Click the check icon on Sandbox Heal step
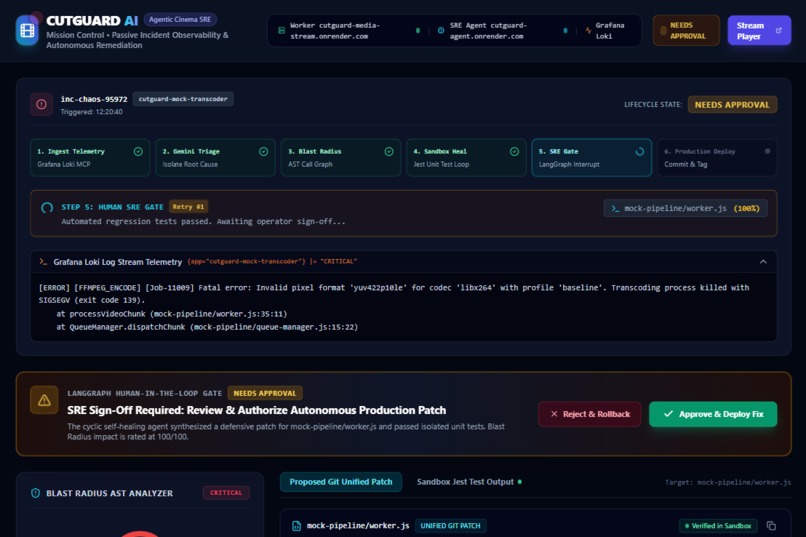 pos(514,152)
